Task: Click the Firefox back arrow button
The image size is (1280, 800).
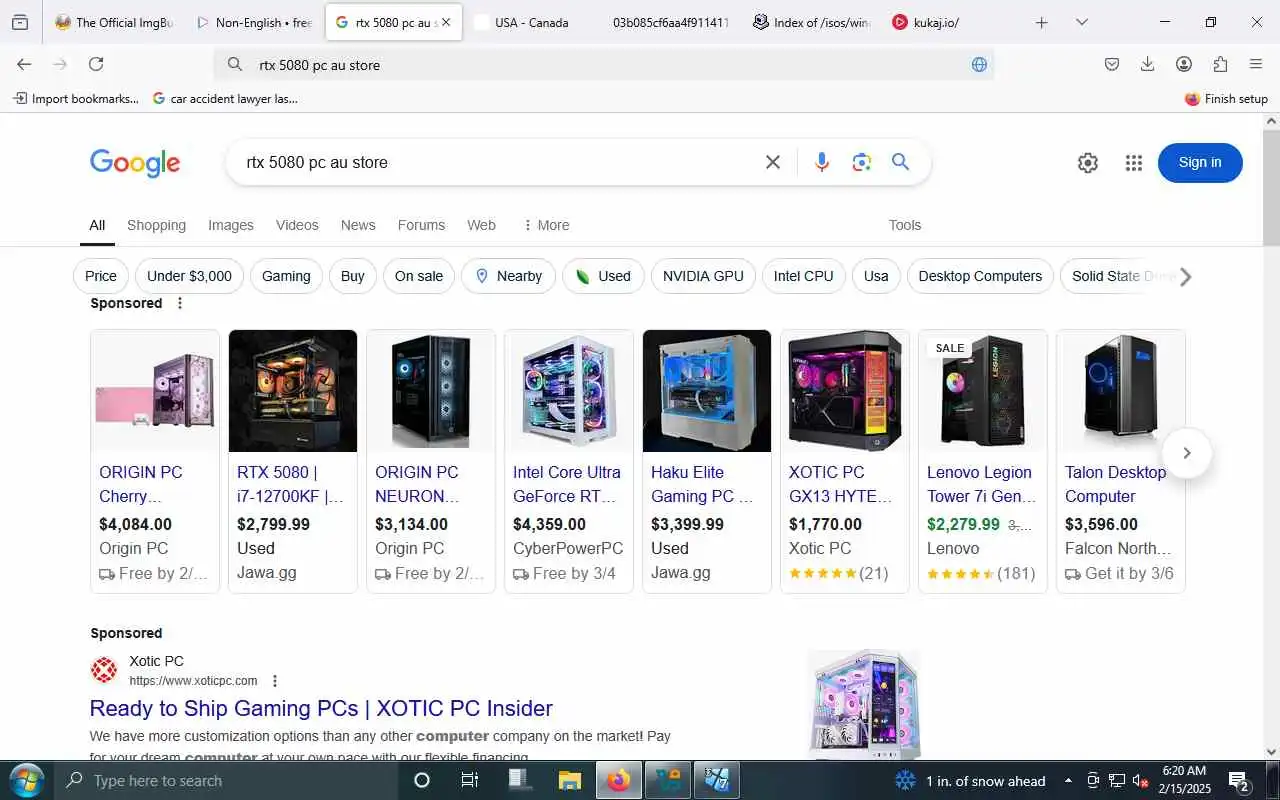Action: [x=24, y=64]
